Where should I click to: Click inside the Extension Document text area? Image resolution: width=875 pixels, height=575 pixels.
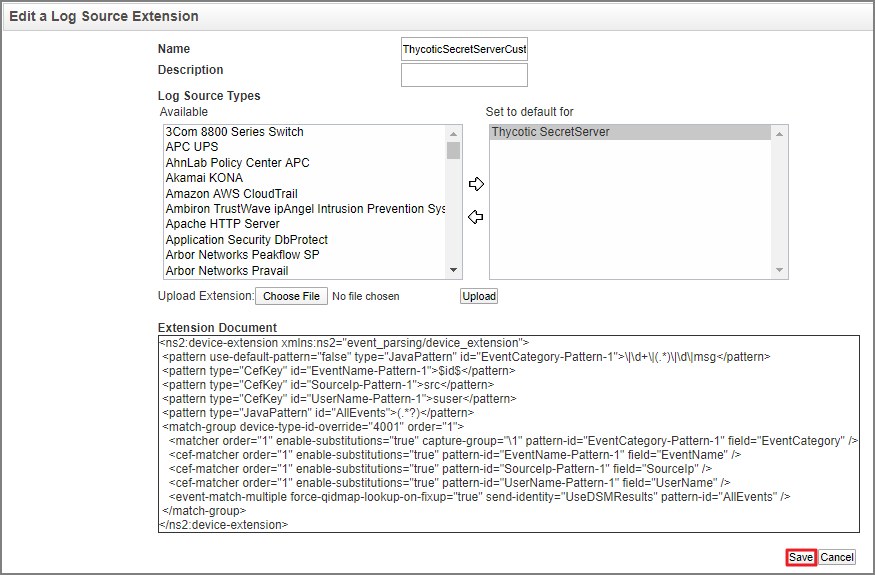(508, 434)
